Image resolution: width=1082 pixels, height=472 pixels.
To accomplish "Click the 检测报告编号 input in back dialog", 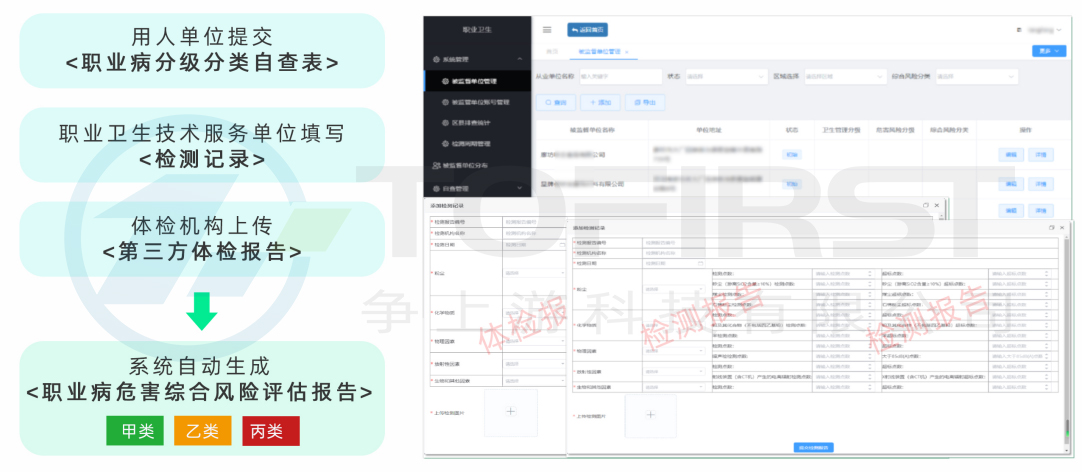I will click(x=535, y=222).
